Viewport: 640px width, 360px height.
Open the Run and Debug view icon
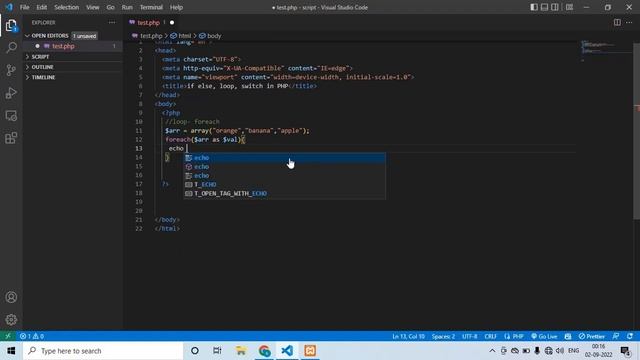coord(11,93)
